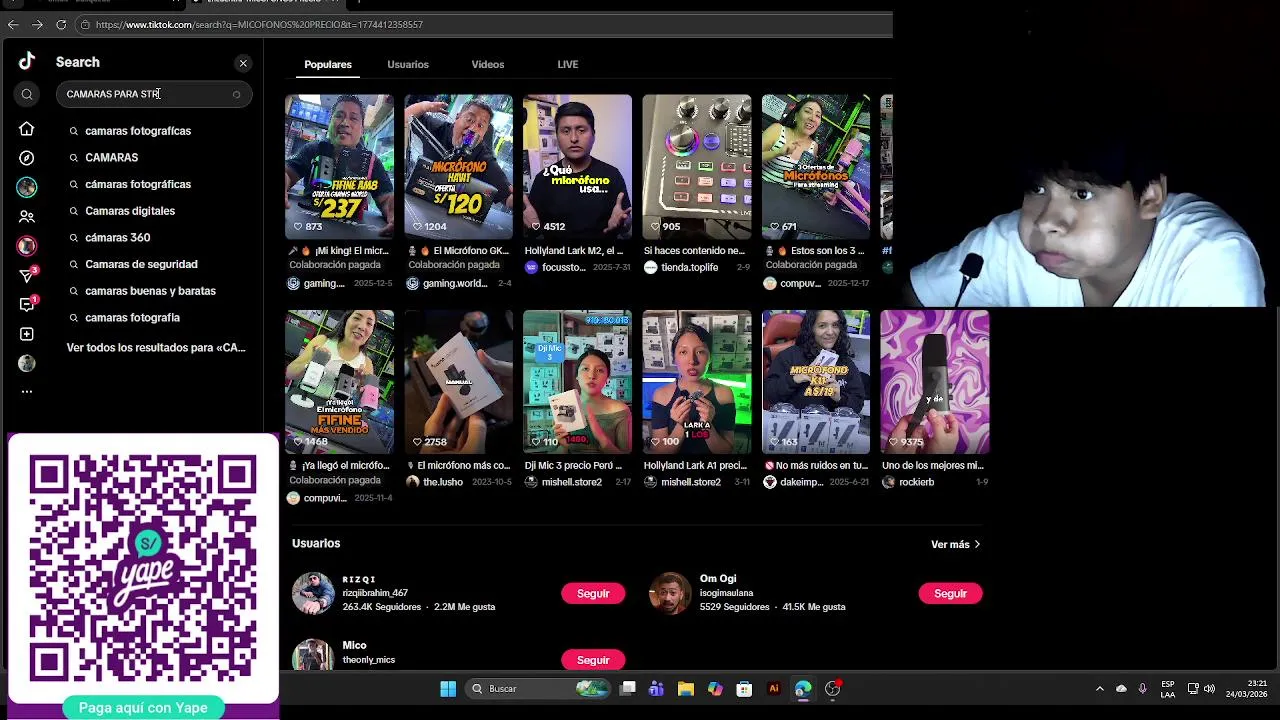Open Microsoft Store from the taskbar
Image resolution: width=1280 pixels, height=720 pixels.
click(743, 688)
